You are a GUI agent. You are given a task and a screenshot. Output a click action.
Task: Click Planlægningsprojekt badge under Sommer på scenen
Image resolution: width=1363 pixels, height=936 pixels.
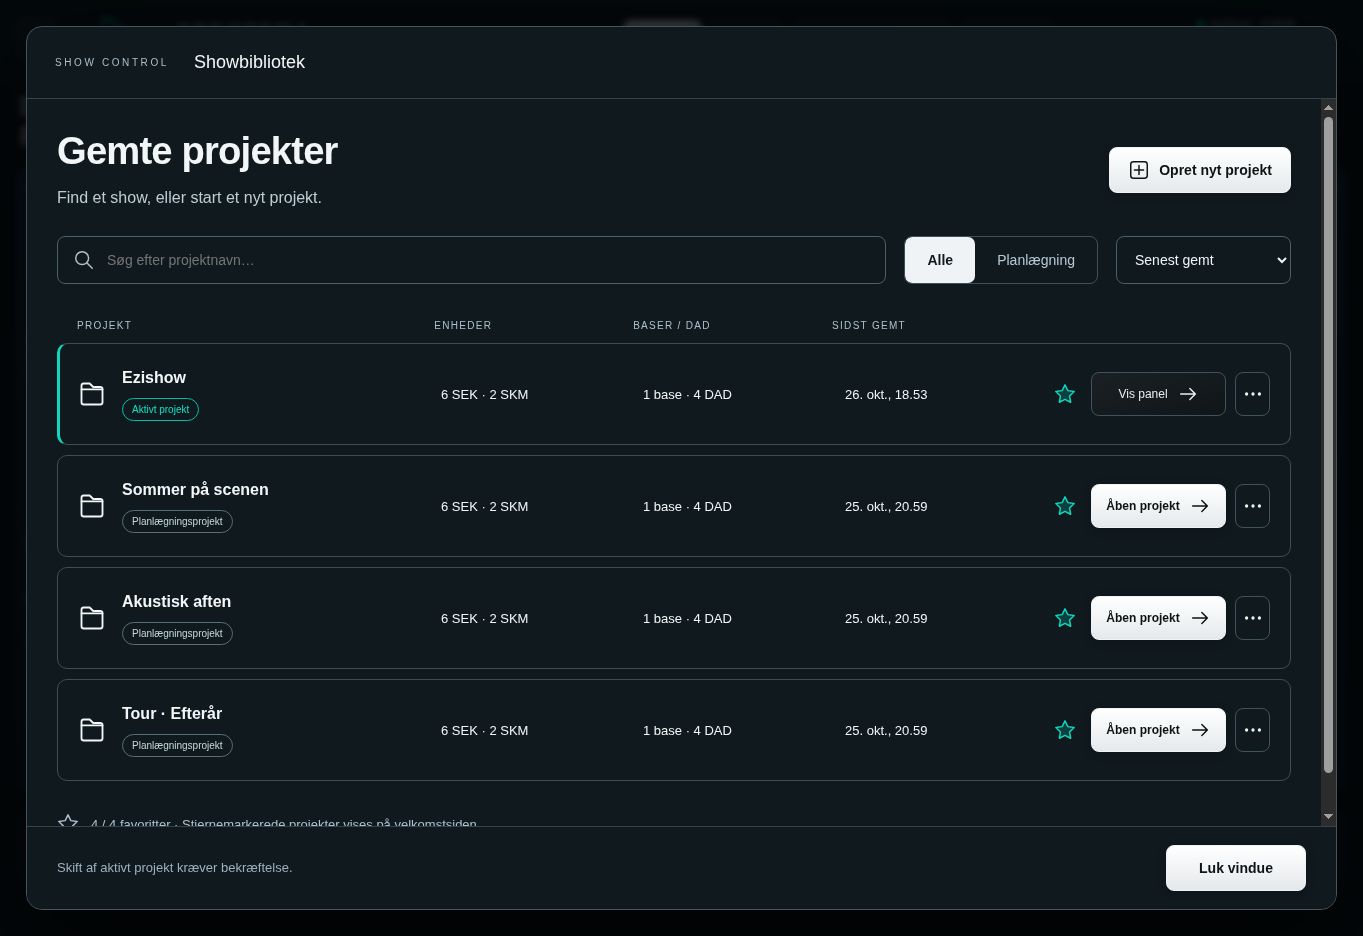(177, 521)
